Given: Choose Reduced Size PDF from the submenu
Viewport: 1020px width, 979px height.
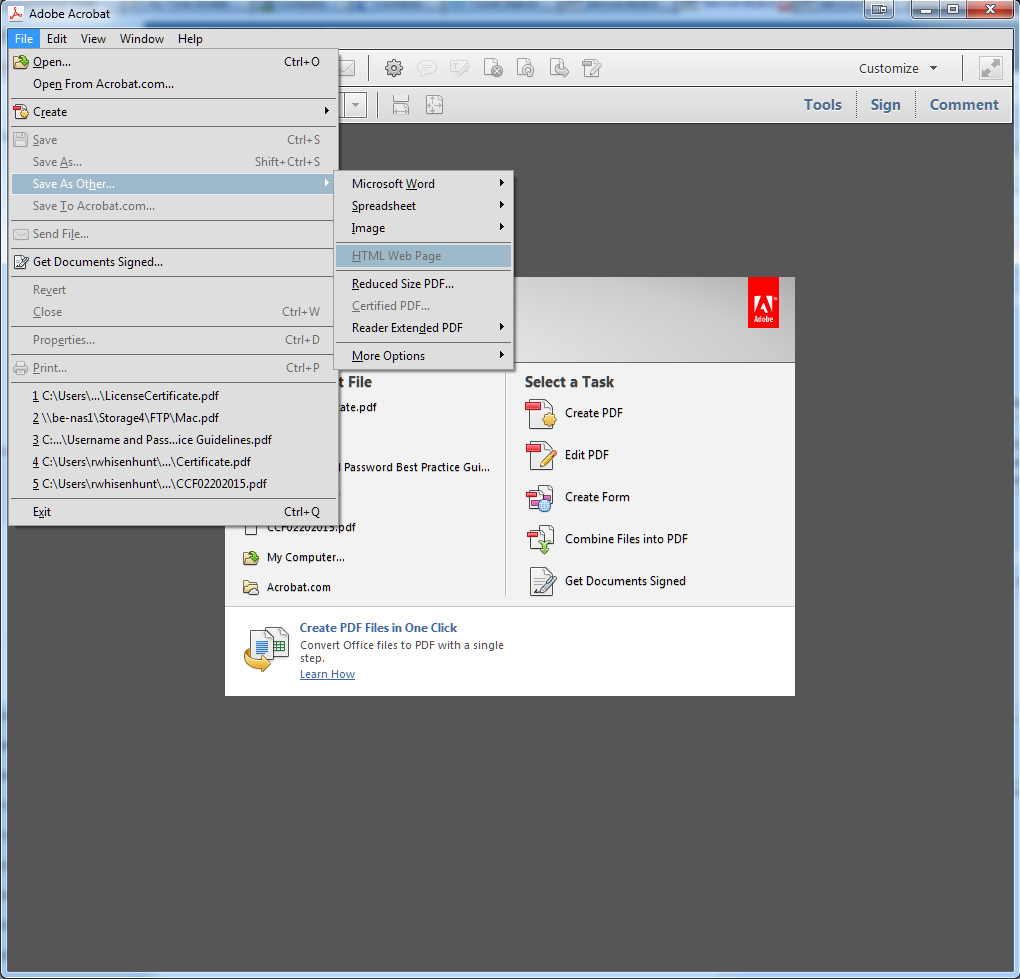Looking at the screenshot, I should pyautogui.click(x=402, y=284).
